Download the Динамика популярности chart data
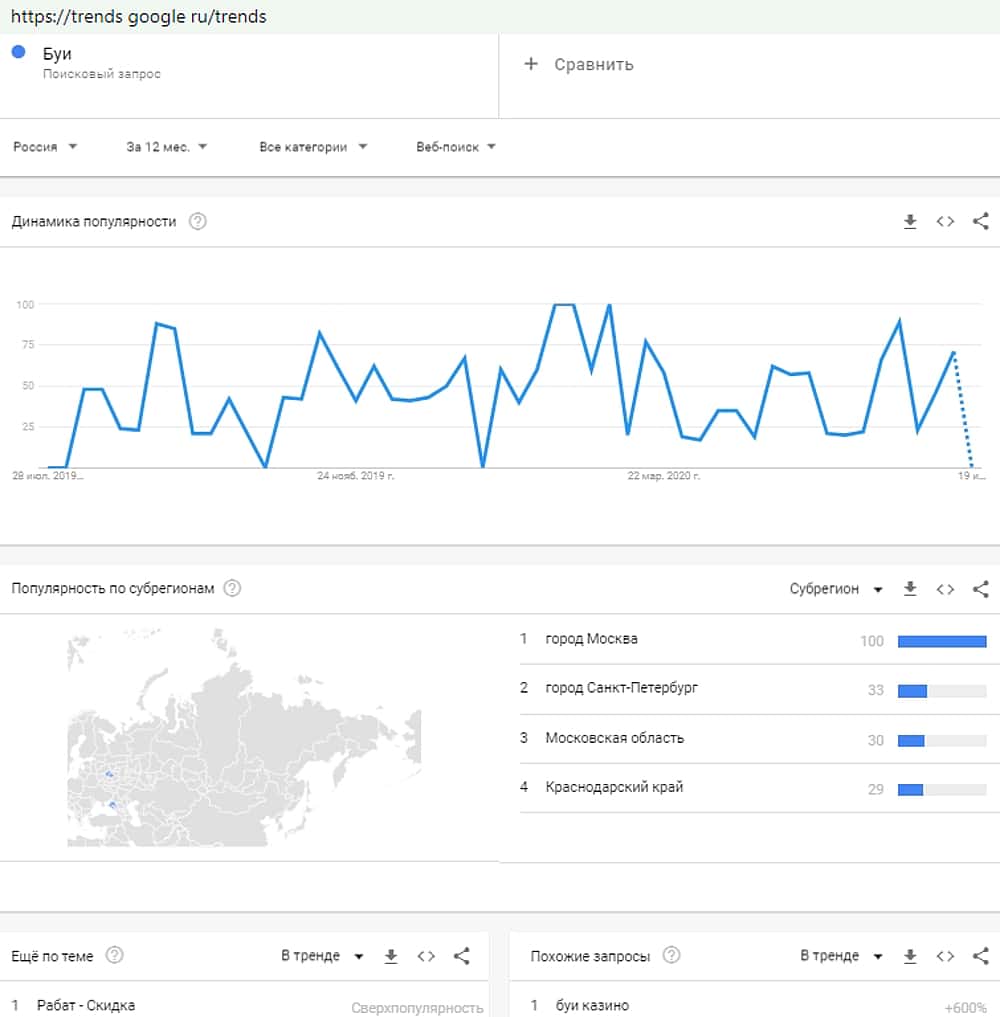This screenshot has height=1017, width=1000. pyautogui.click(x=910, y=222)
